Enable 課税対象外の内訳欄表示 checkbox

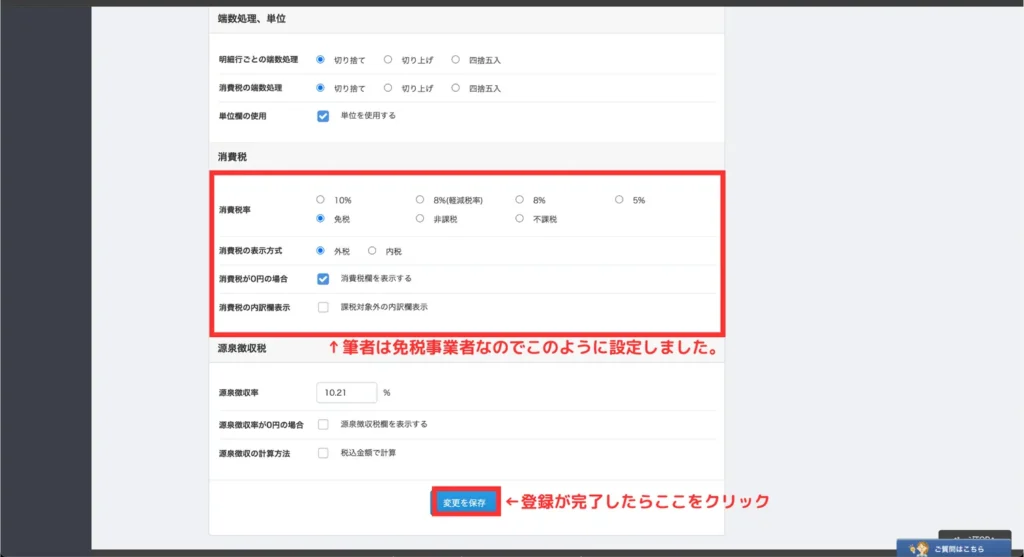[323, 307]
